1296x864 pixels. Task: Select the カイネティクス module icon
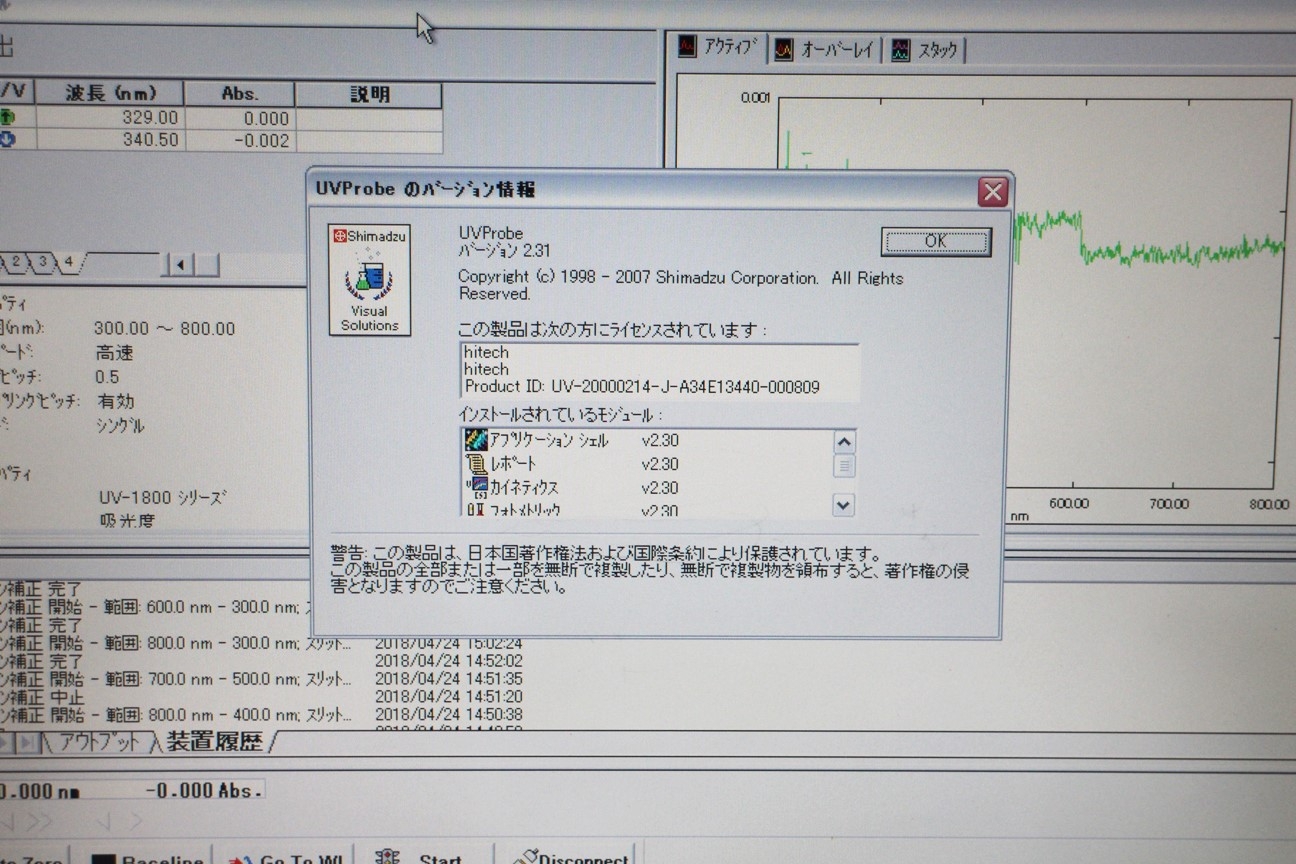tap(476, 488)
